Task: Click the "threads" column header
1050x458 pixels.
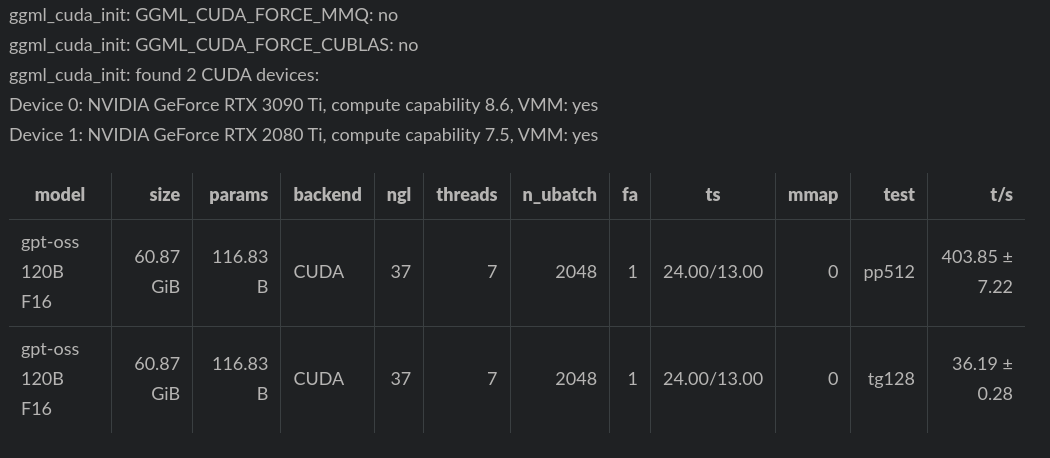Action: (x=466, y=195)
